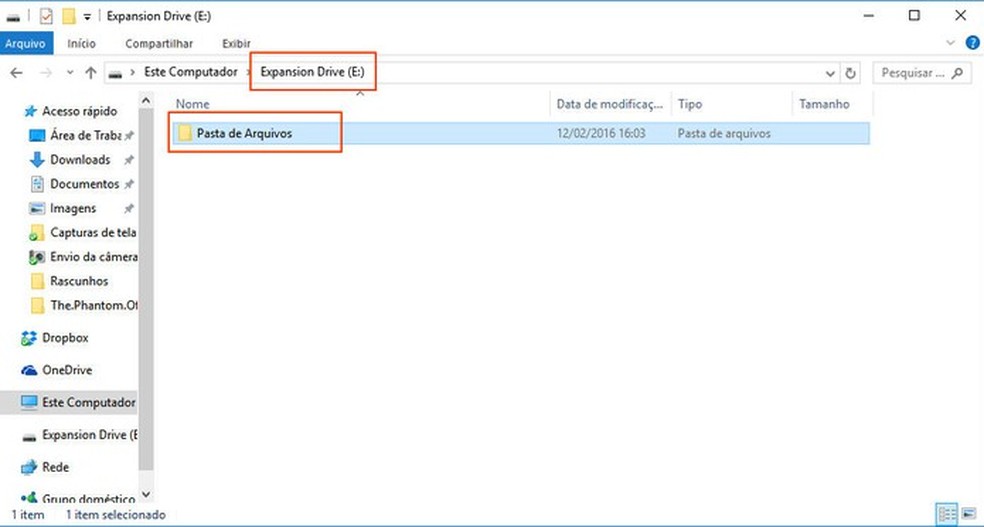Viewport: 984px width, 527px height.
Task: Click the navigation pane scrollbar thumb
Action: click(146, 289)
